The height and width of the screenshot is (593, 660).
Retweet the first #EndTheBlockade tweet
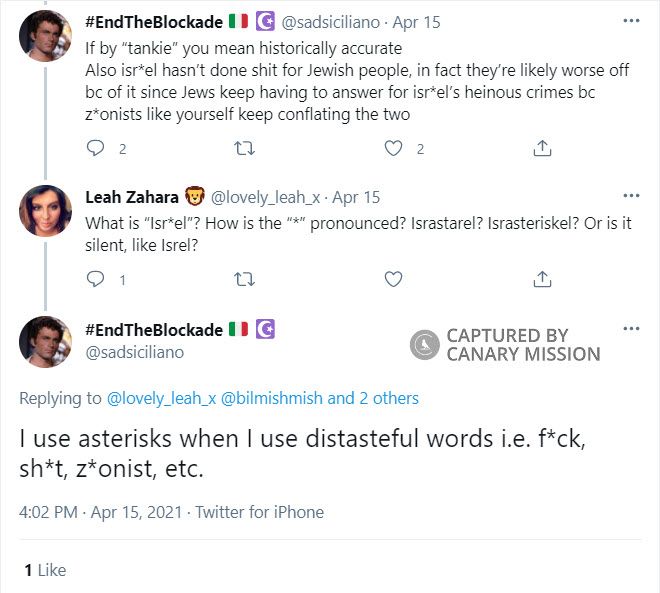(x=244, y=148)
